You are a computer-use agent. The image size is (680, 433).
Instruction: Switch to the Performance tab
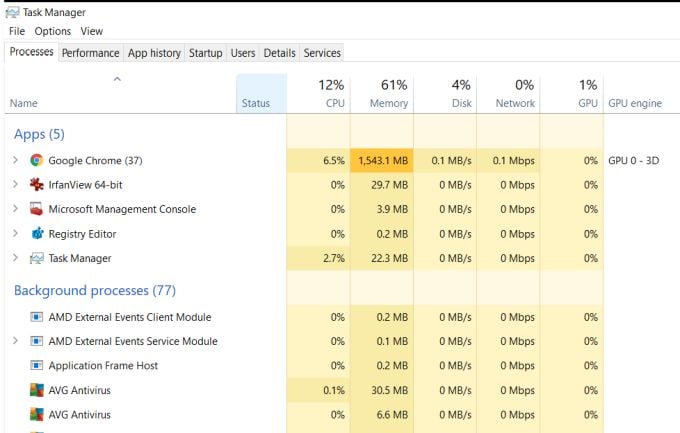[x=90, y=53]
